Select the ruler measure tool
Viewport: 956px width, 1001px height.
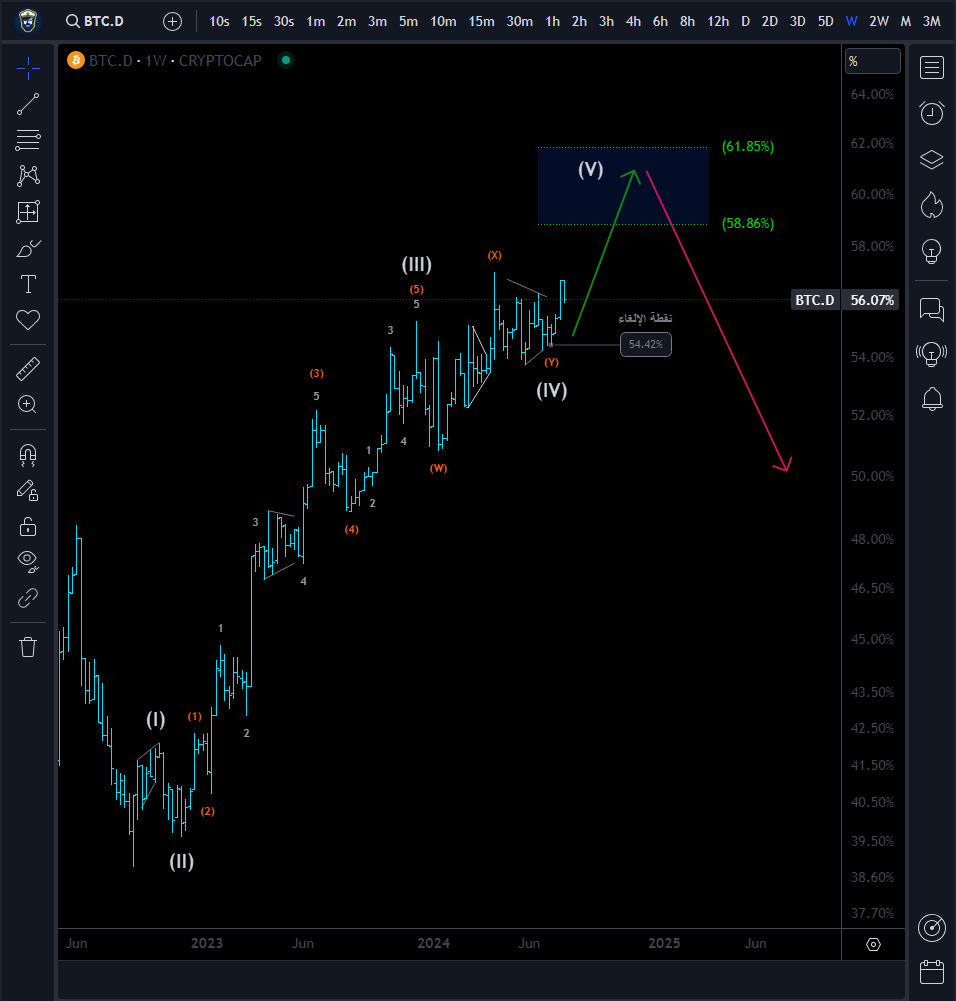[x=28, y=369]
